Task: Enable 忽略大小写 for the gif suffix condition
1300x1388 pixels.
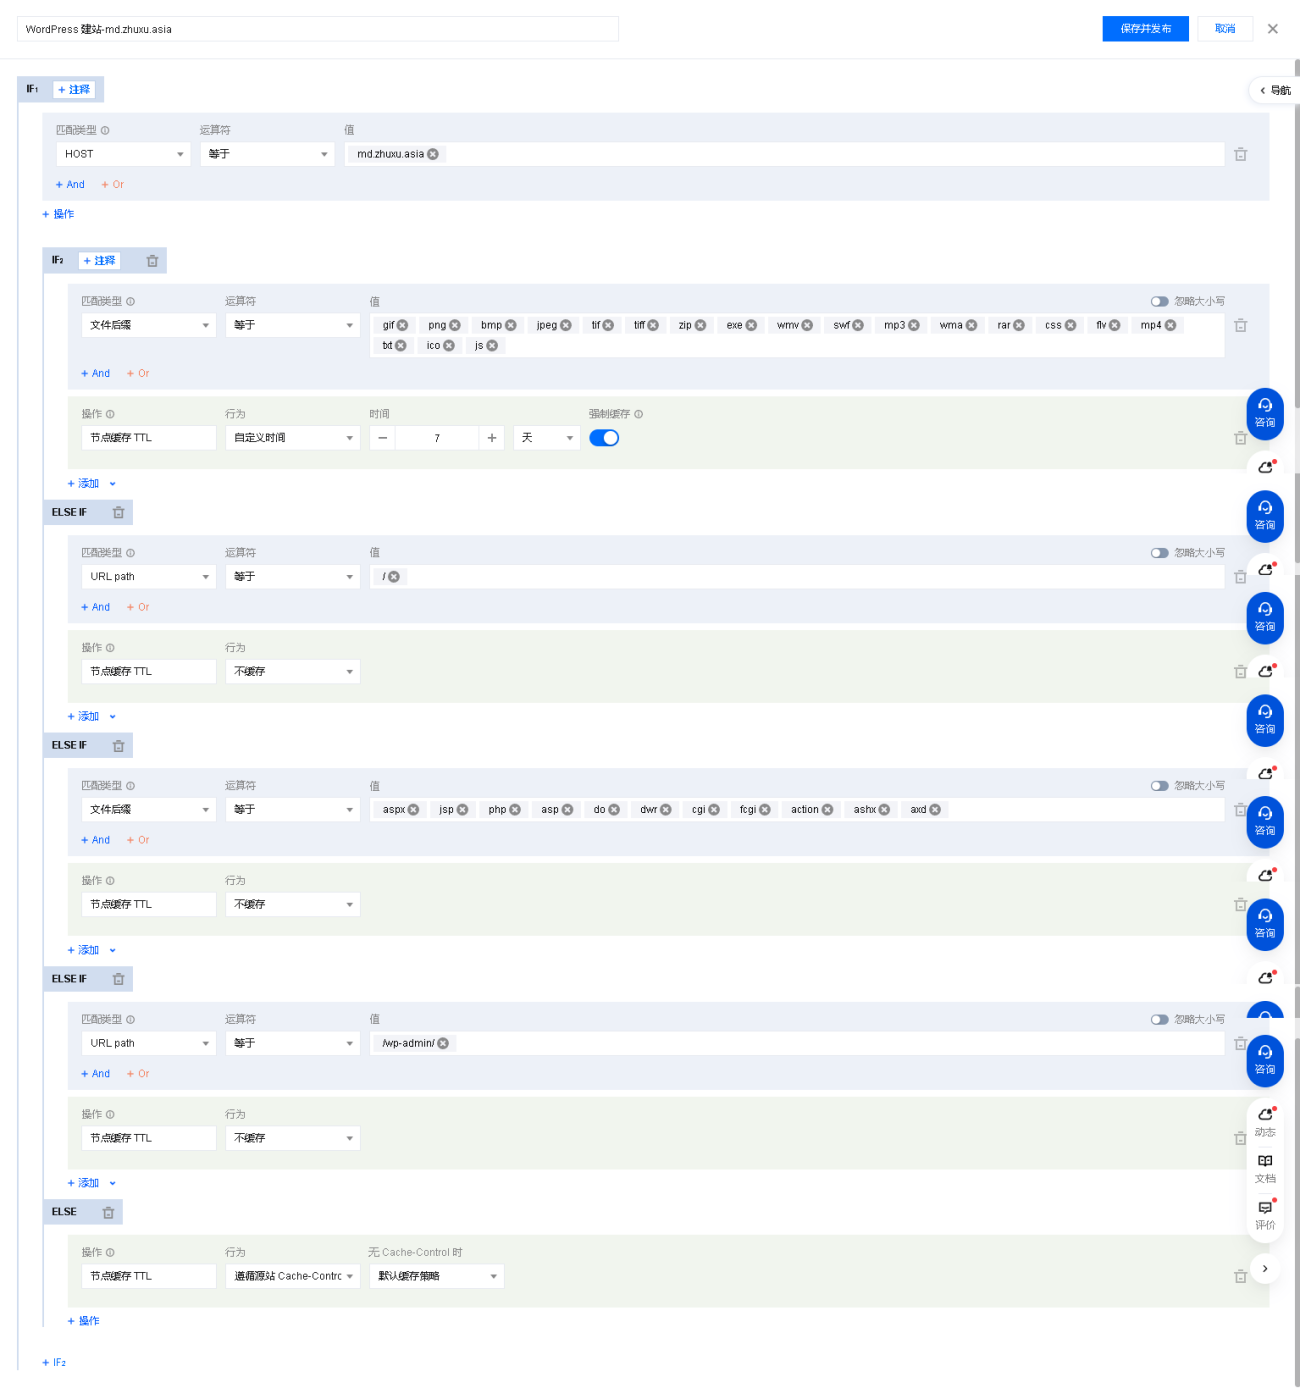Action: tap(1159, 302)
